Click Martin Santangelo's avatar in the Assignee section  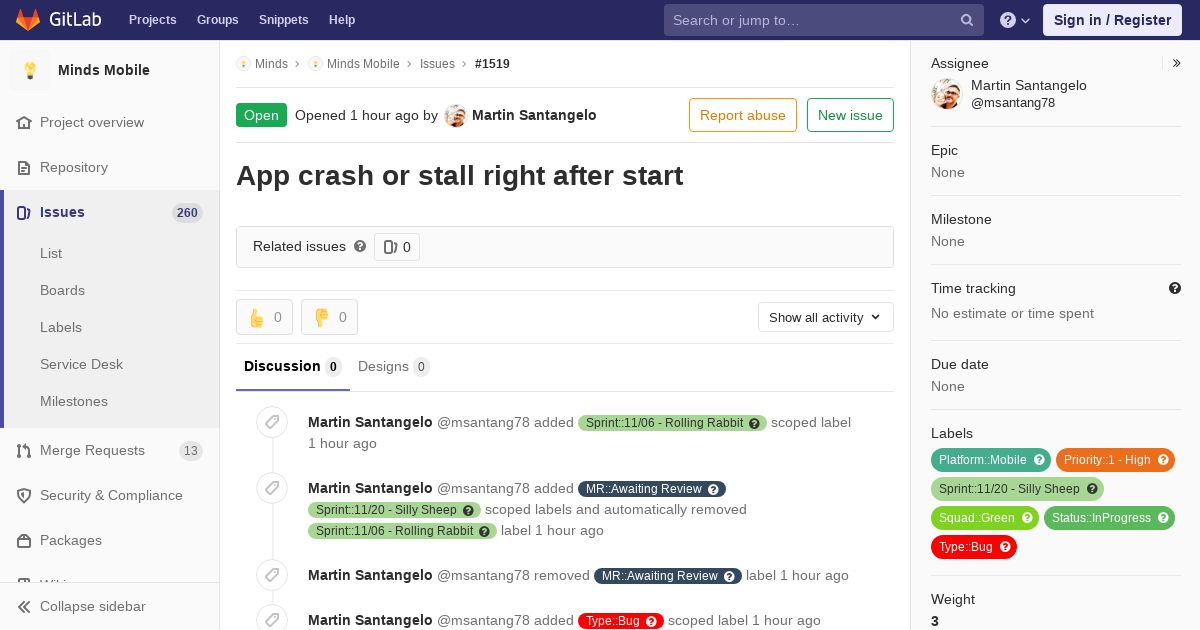946,94
